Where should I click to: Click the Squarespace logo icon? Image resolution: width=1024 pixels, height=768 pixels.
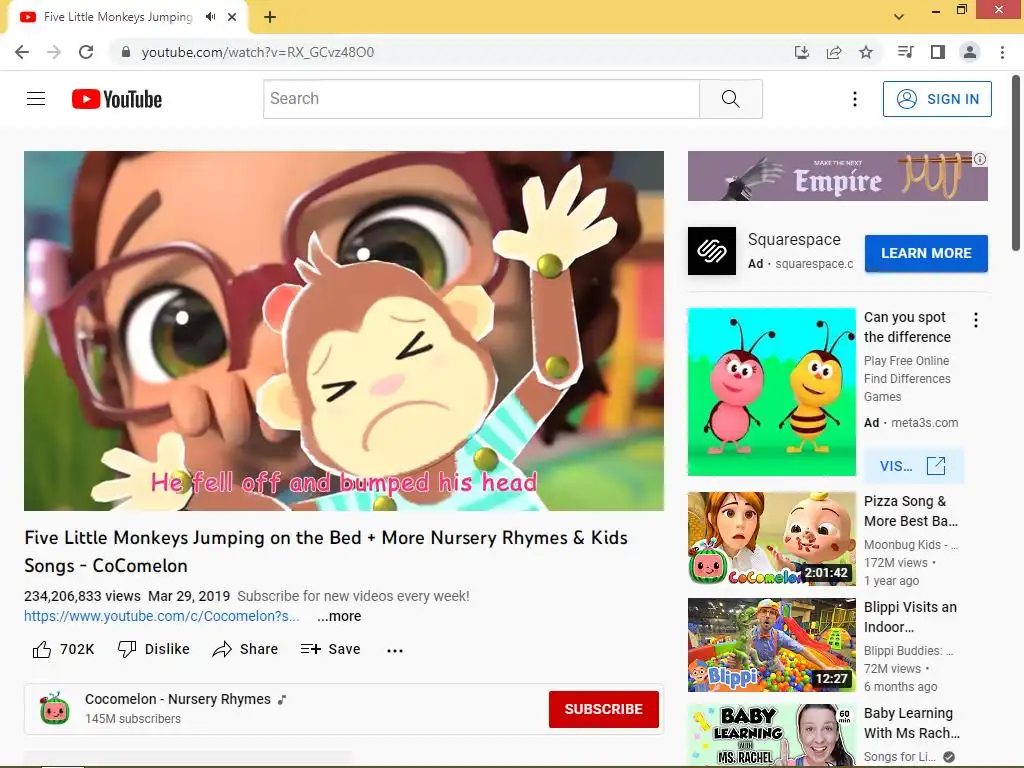click(712, 251)
